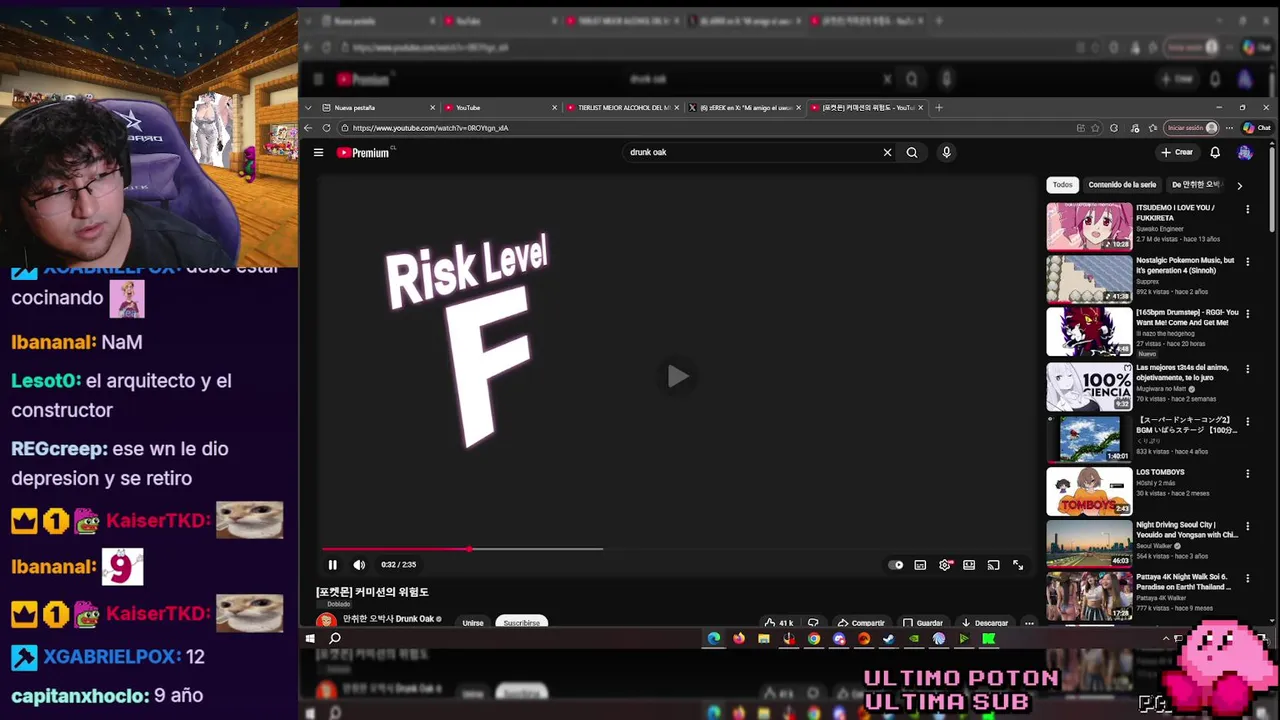Select the 'Contenido de la serie' chip
The image size is (1280, 720).
(x=1122, y=185)
